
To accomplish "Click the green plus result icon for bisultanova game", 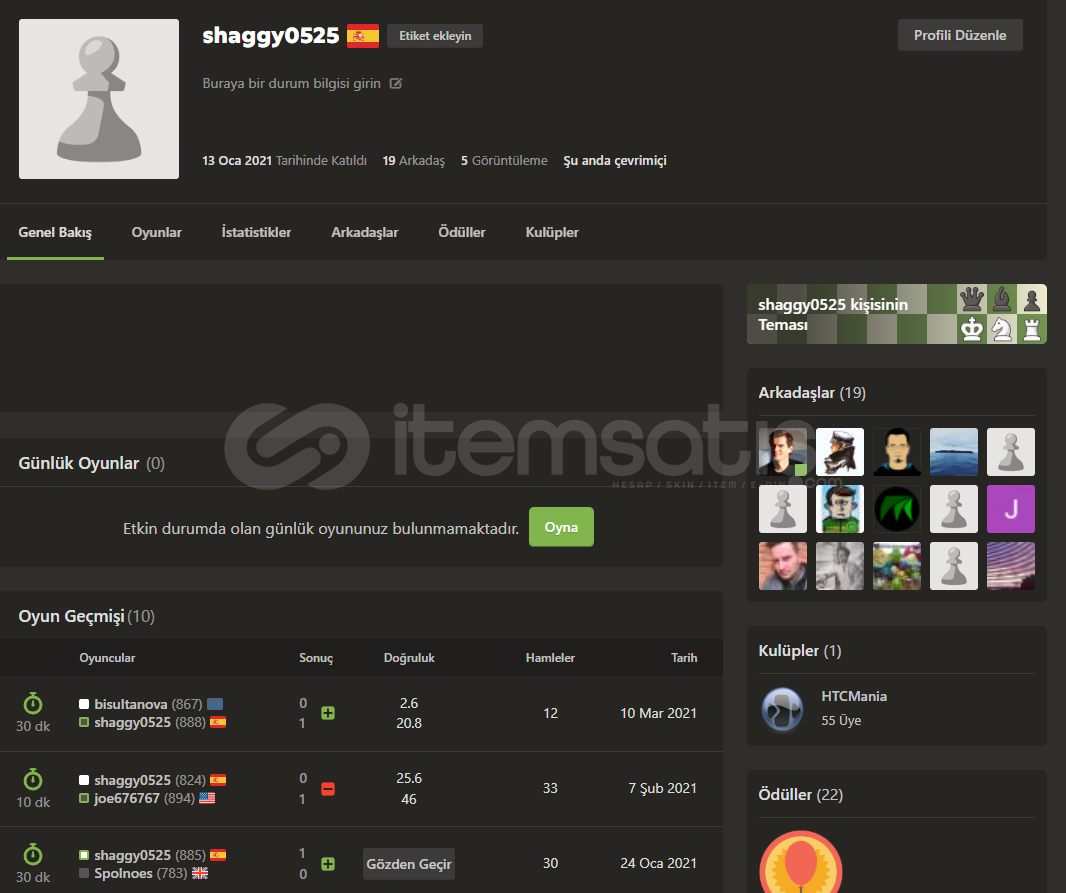I will 328,713.
